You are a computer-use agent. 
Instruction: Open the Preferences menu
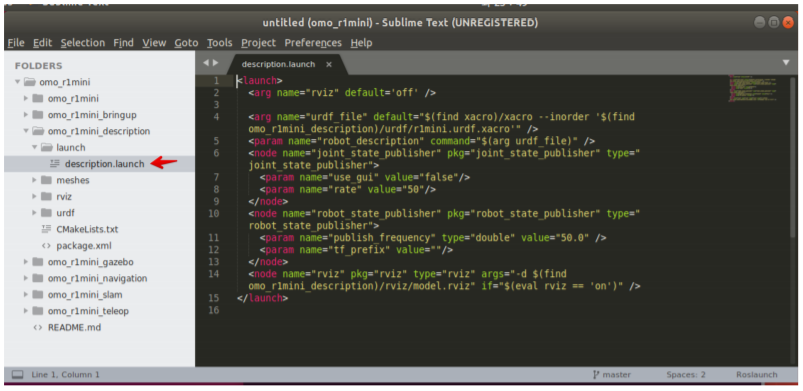(x=313, y=43)
